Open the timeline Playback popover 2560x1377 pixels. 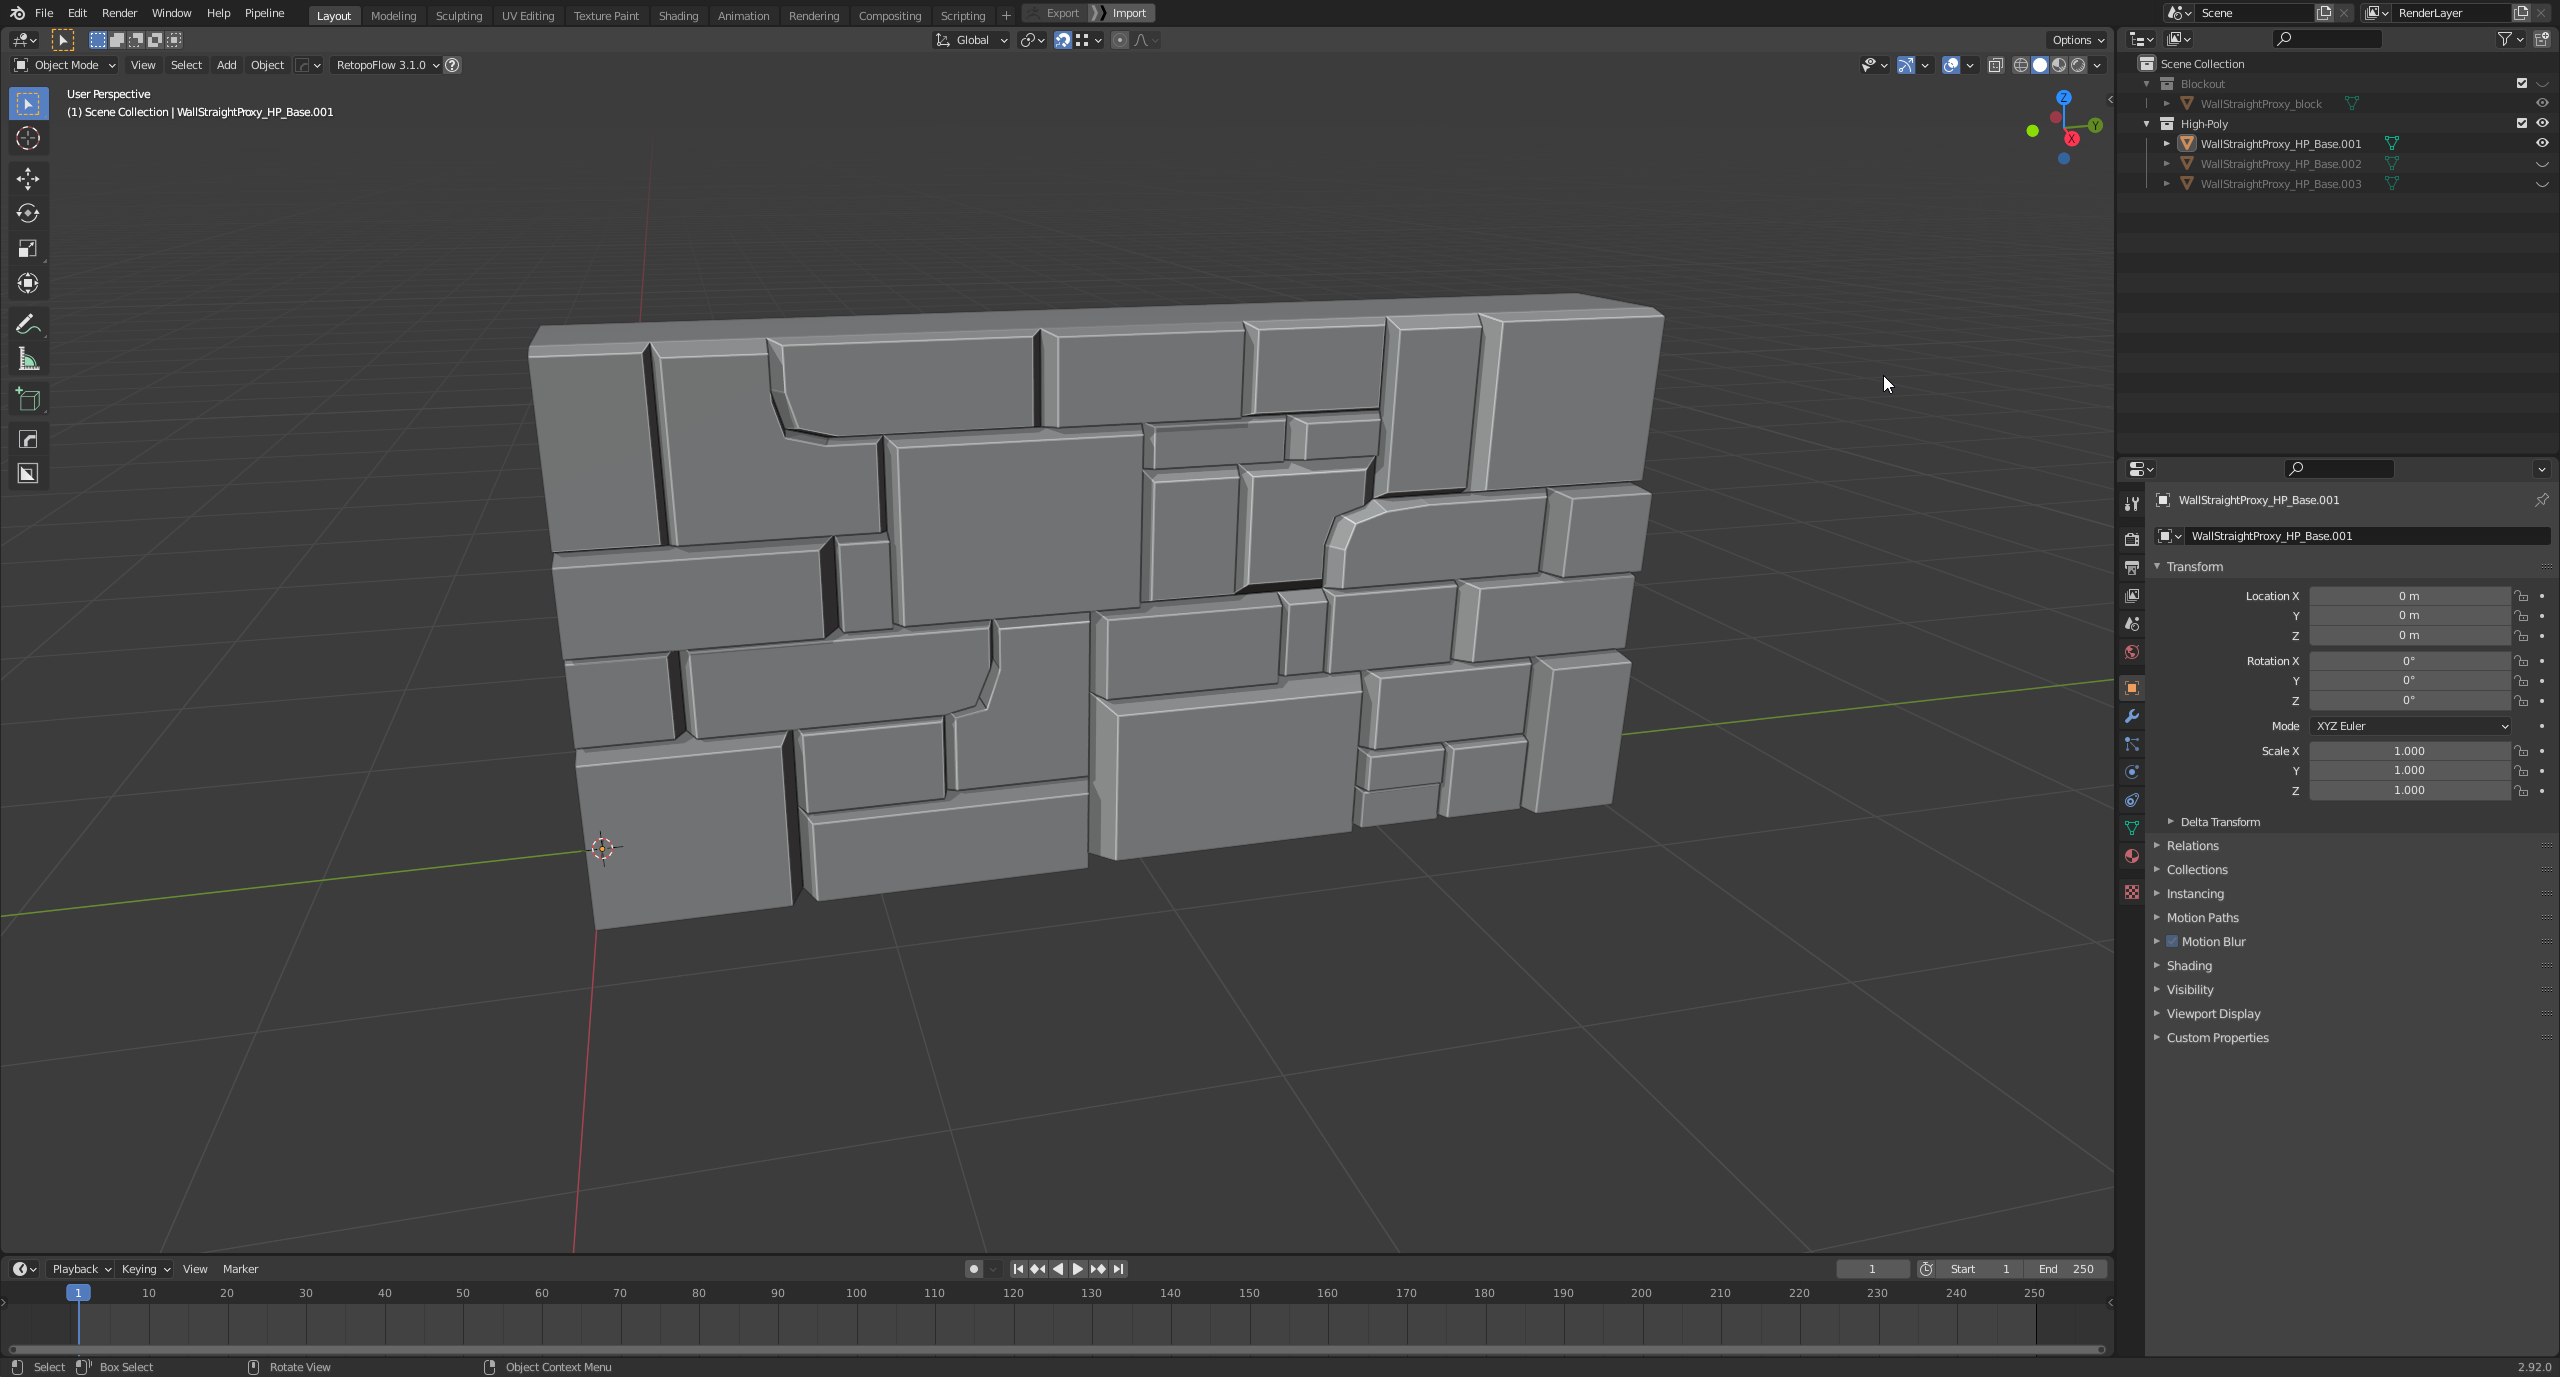[80, 1269]
